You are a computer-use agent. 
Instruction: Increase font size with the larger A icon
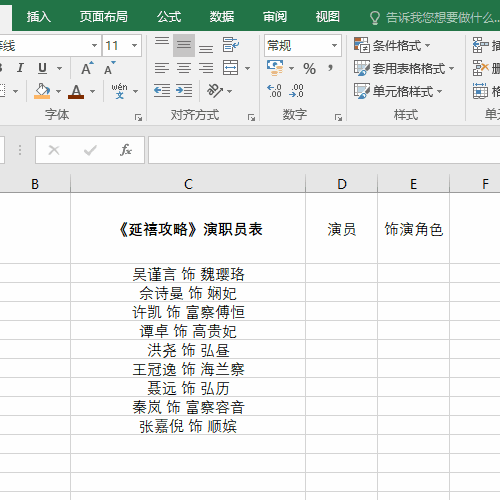pos(87,68)
